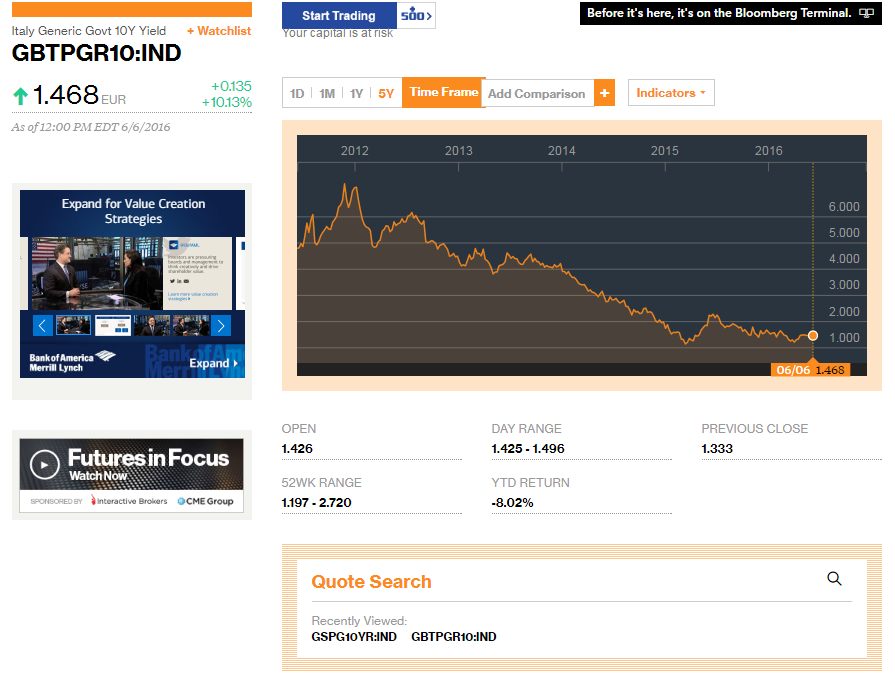This screenshot has height=685, width=895.
Task: Click the 06/06 1.468 date label
Action: point(811,370)
